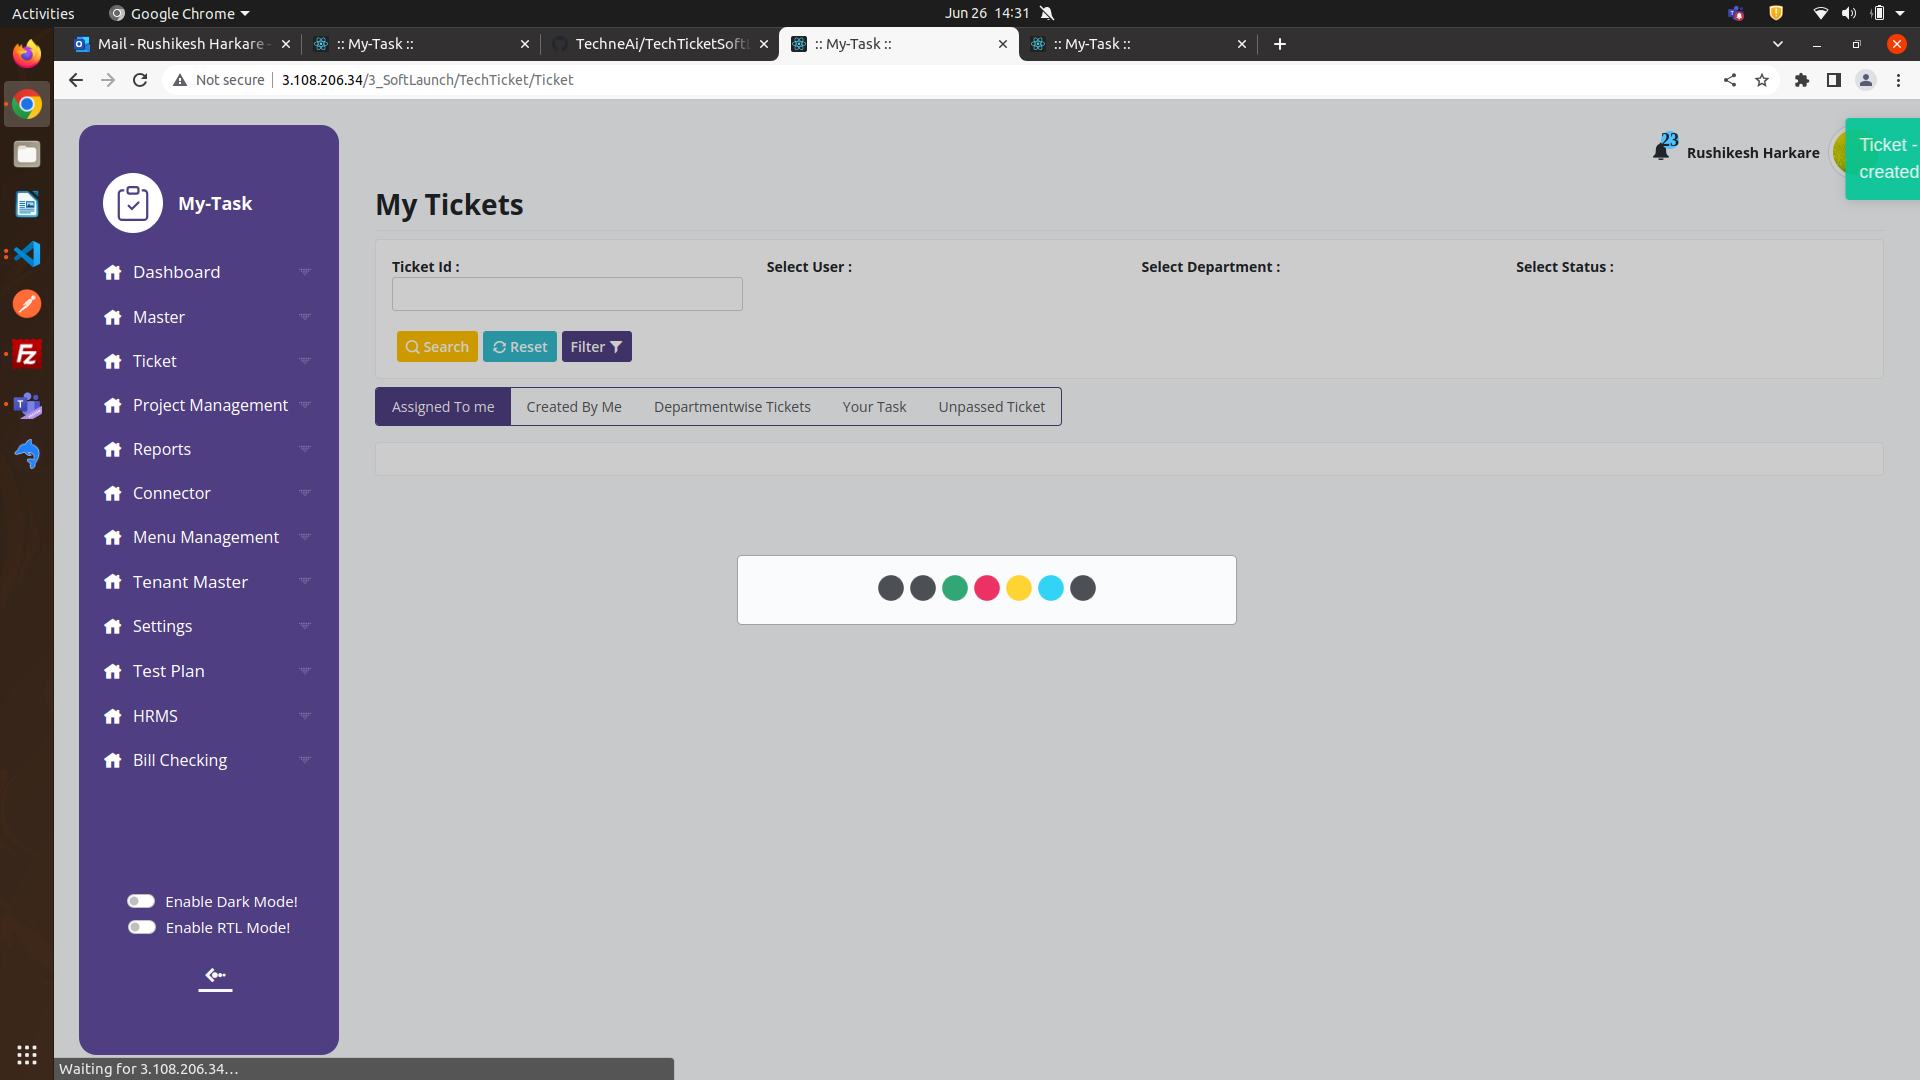
Task: Open Microsoft Teams from the dock
Action: click(27, 404)
